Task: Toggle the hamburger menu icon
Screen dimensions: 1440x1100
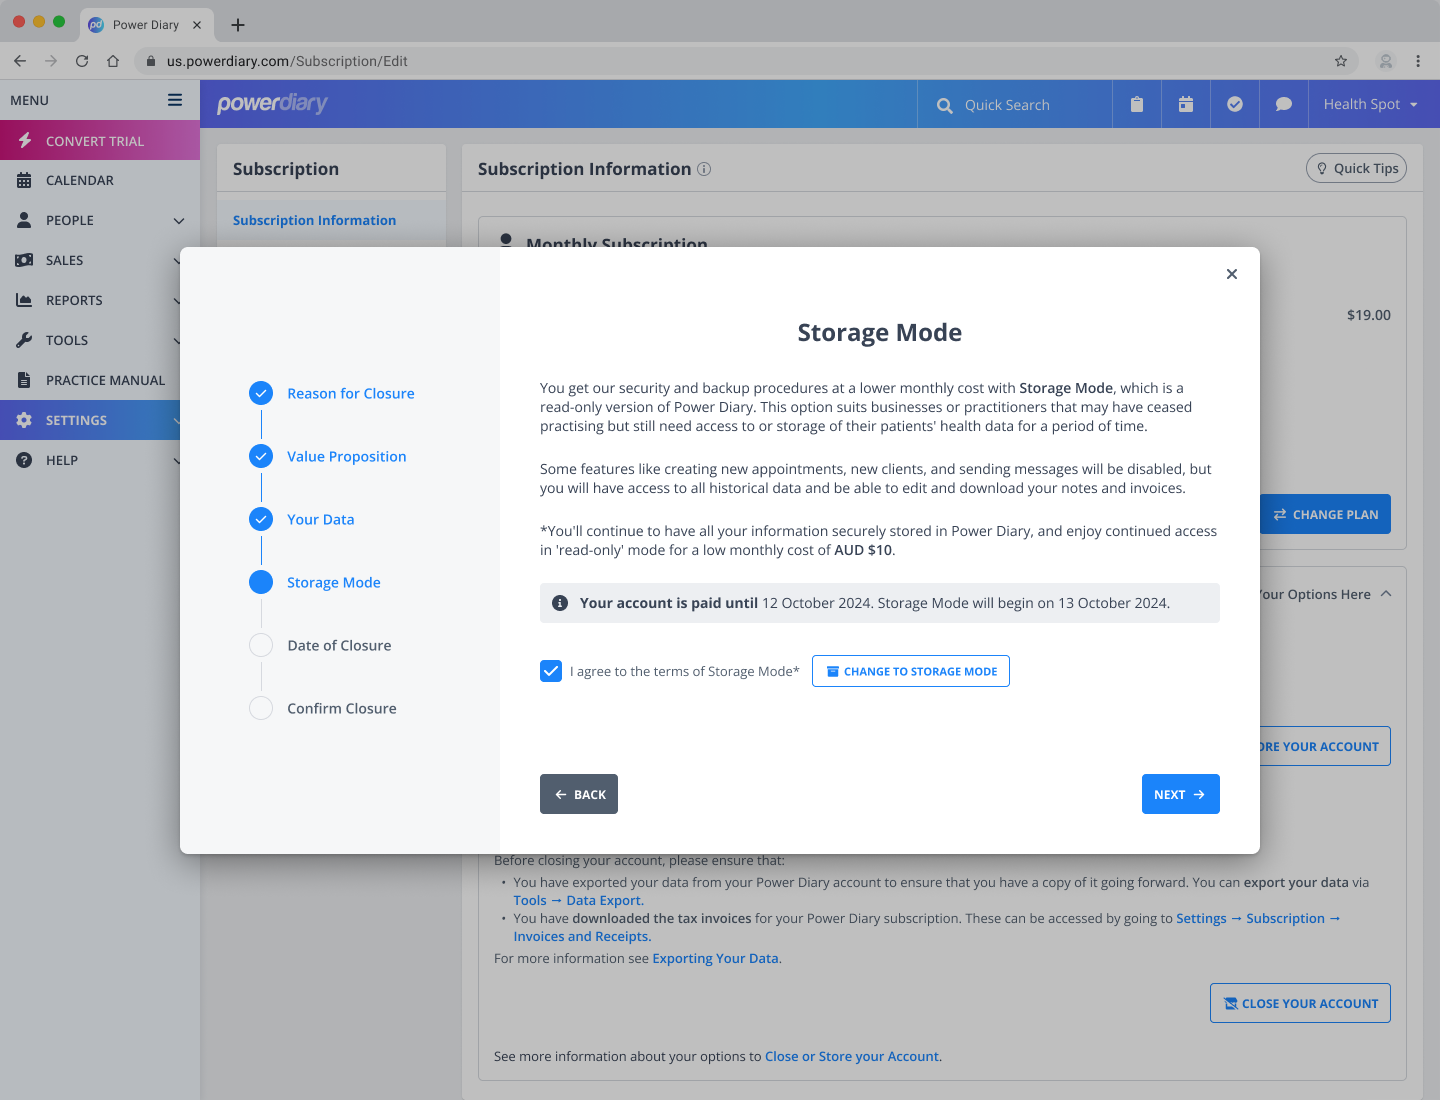Action: [x=175, y=100]
